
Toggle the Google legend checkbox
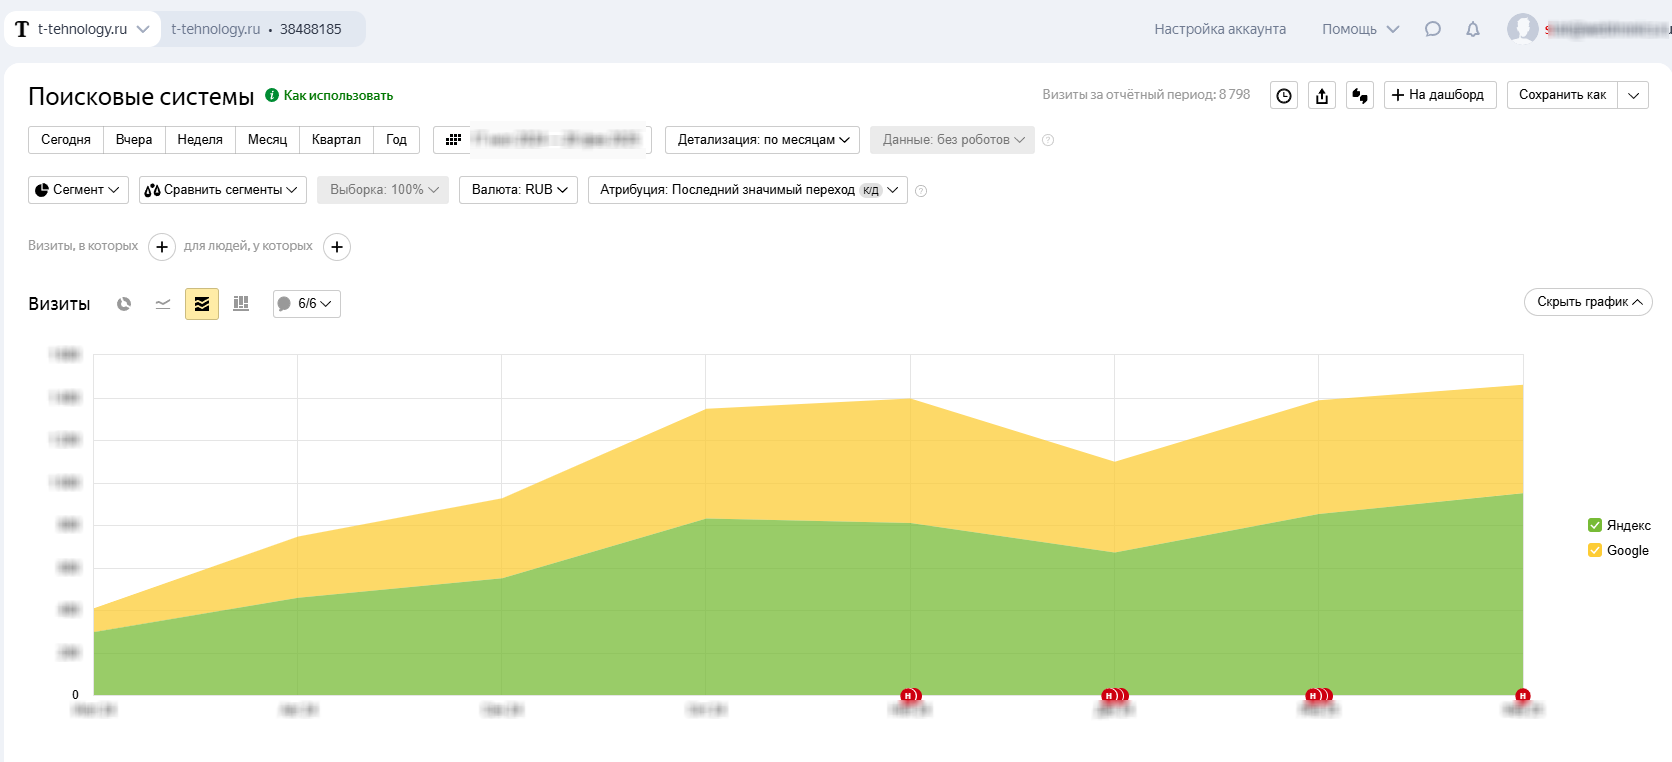[x=1595, y=550]
